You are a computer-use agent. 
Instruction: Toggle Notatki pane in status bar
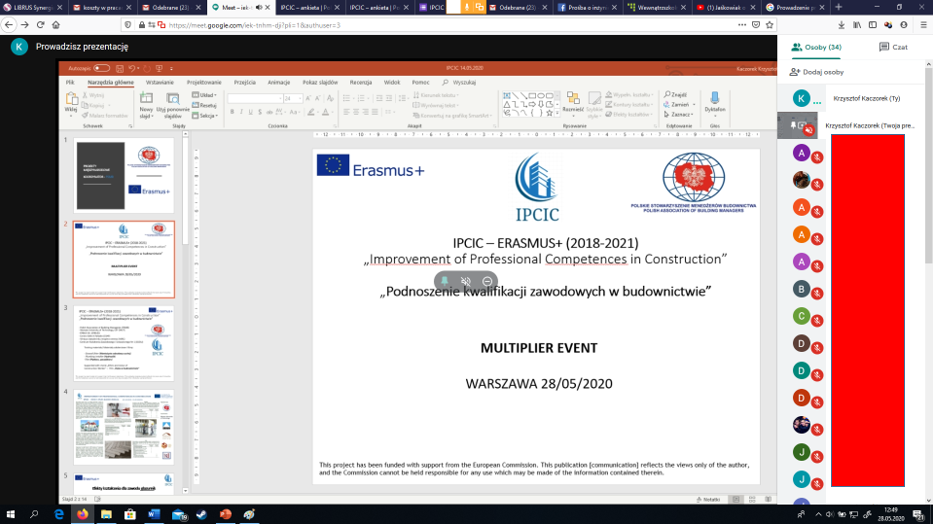point(708,499)
